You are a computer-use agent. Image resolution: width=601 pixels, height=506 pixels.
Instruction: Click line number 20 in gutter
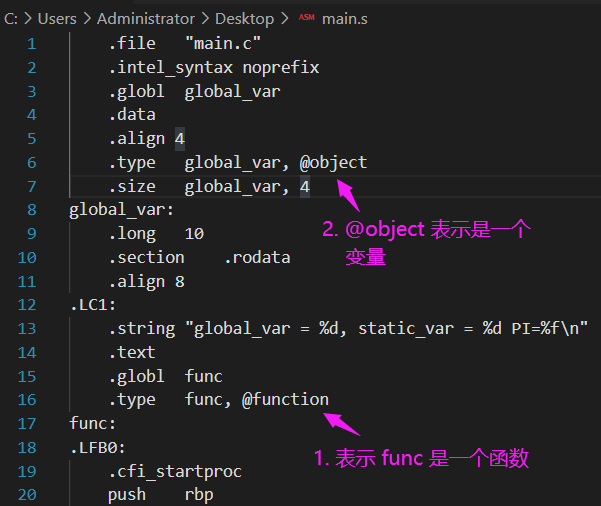[27, 495]
